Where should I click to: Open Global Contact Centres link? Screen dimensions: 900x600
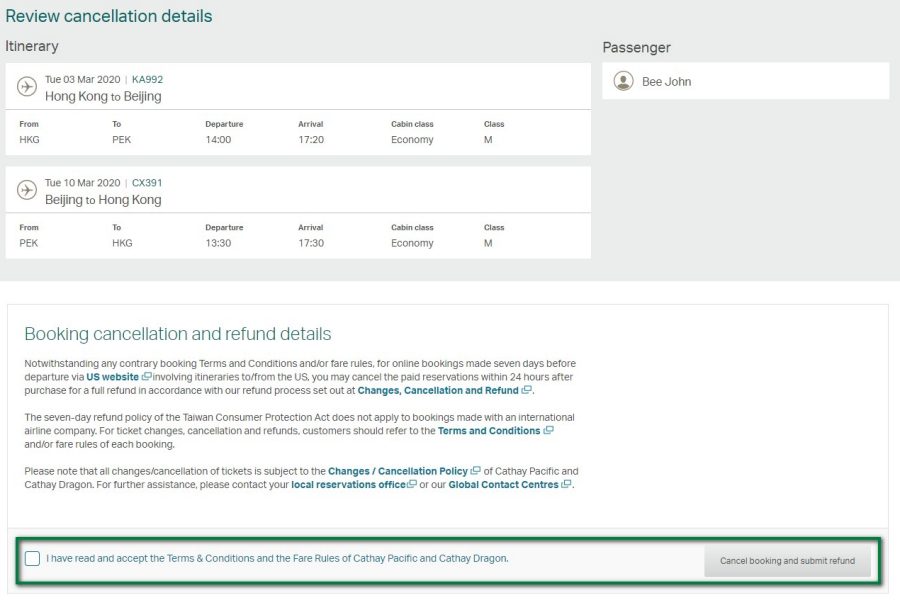pos(503,485)
